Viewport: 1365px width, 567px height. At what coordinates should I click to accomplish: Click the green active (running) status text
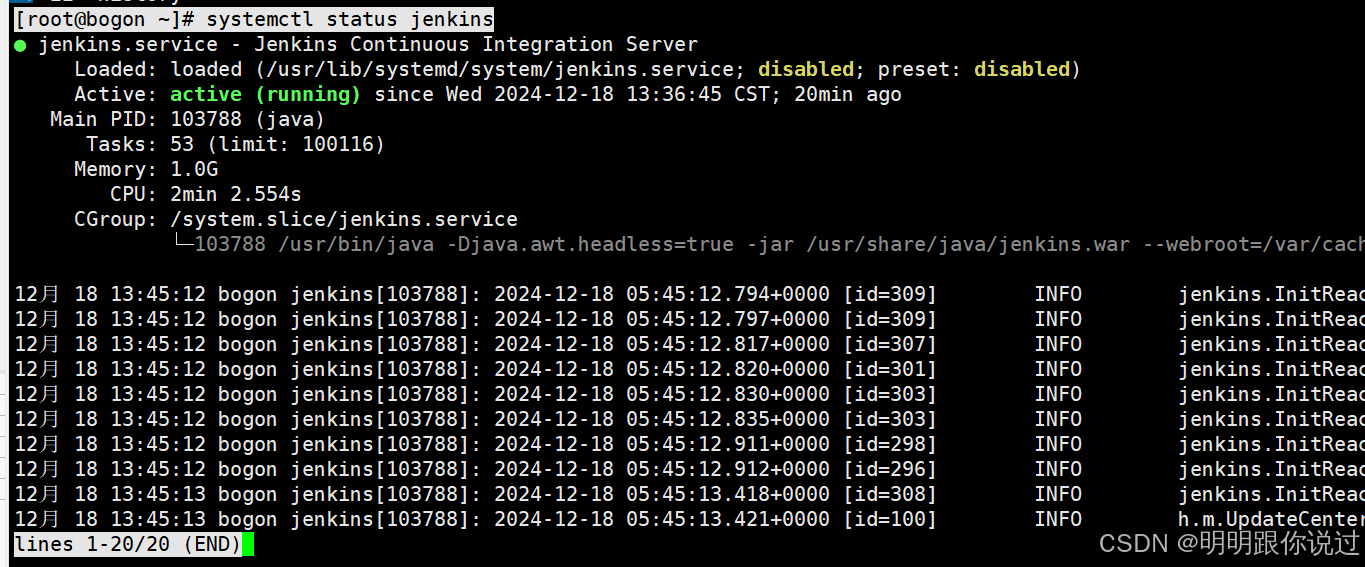pos(265,95)
